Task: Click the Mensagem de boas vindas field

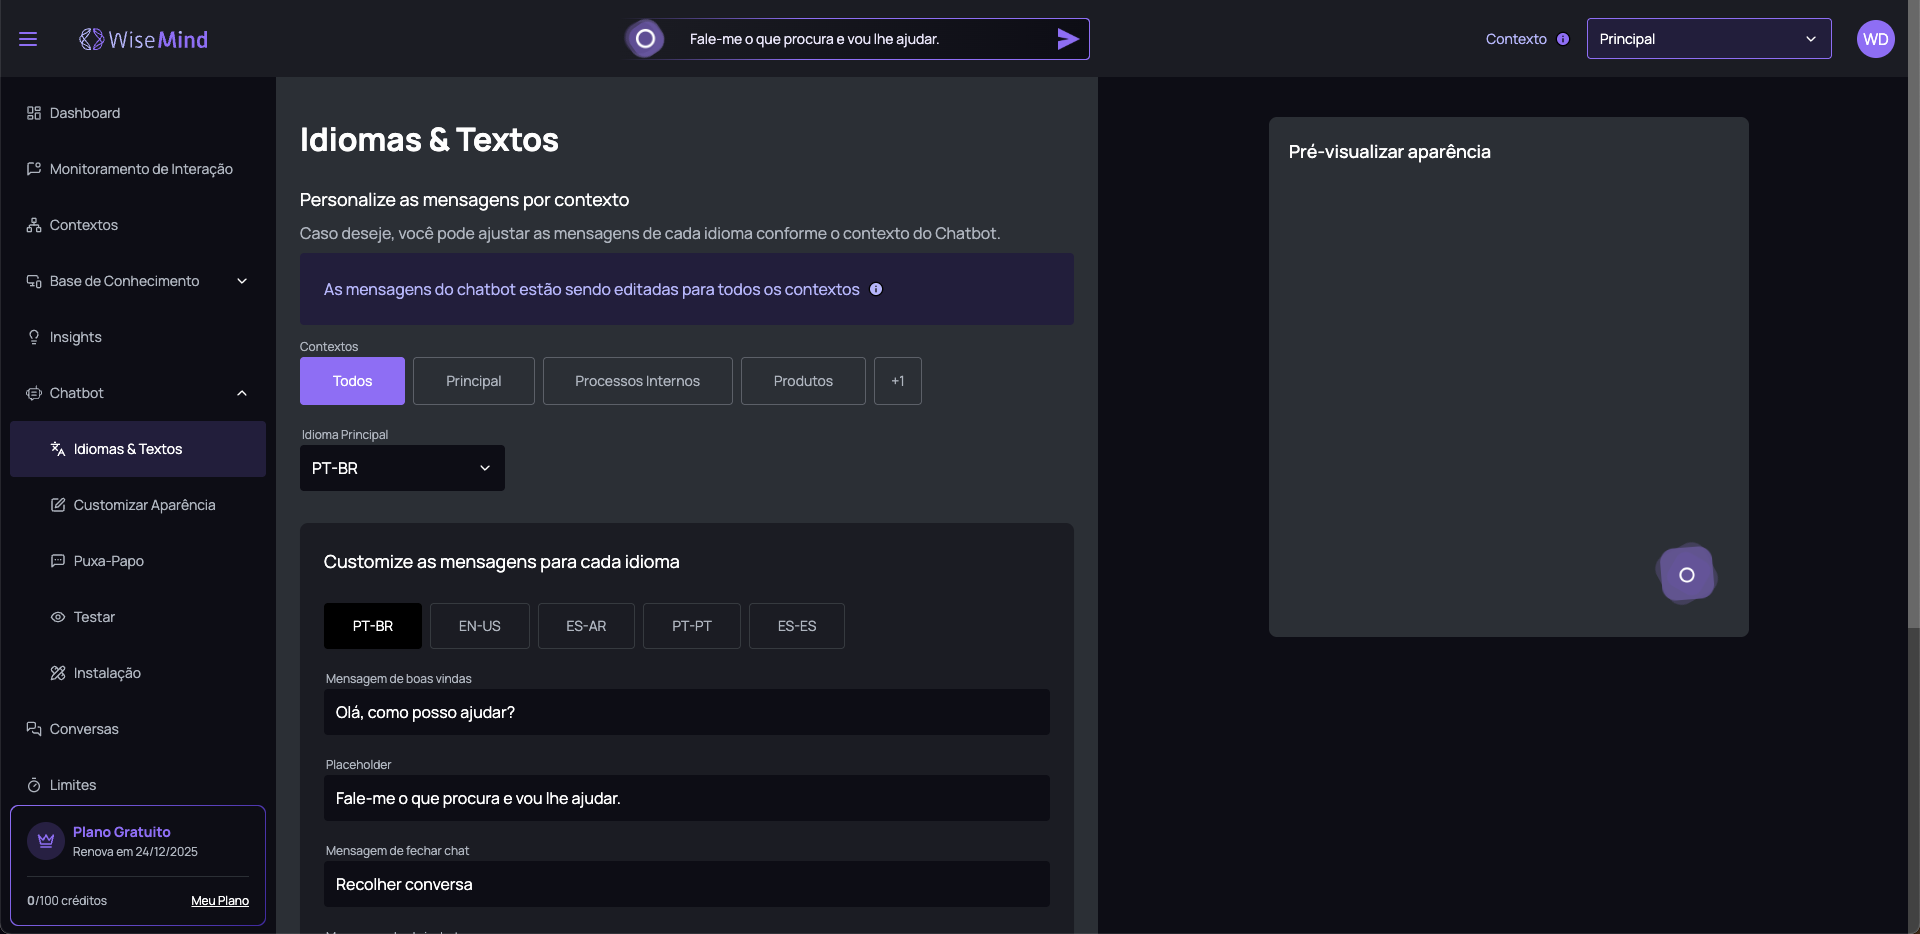Action: 686,712
